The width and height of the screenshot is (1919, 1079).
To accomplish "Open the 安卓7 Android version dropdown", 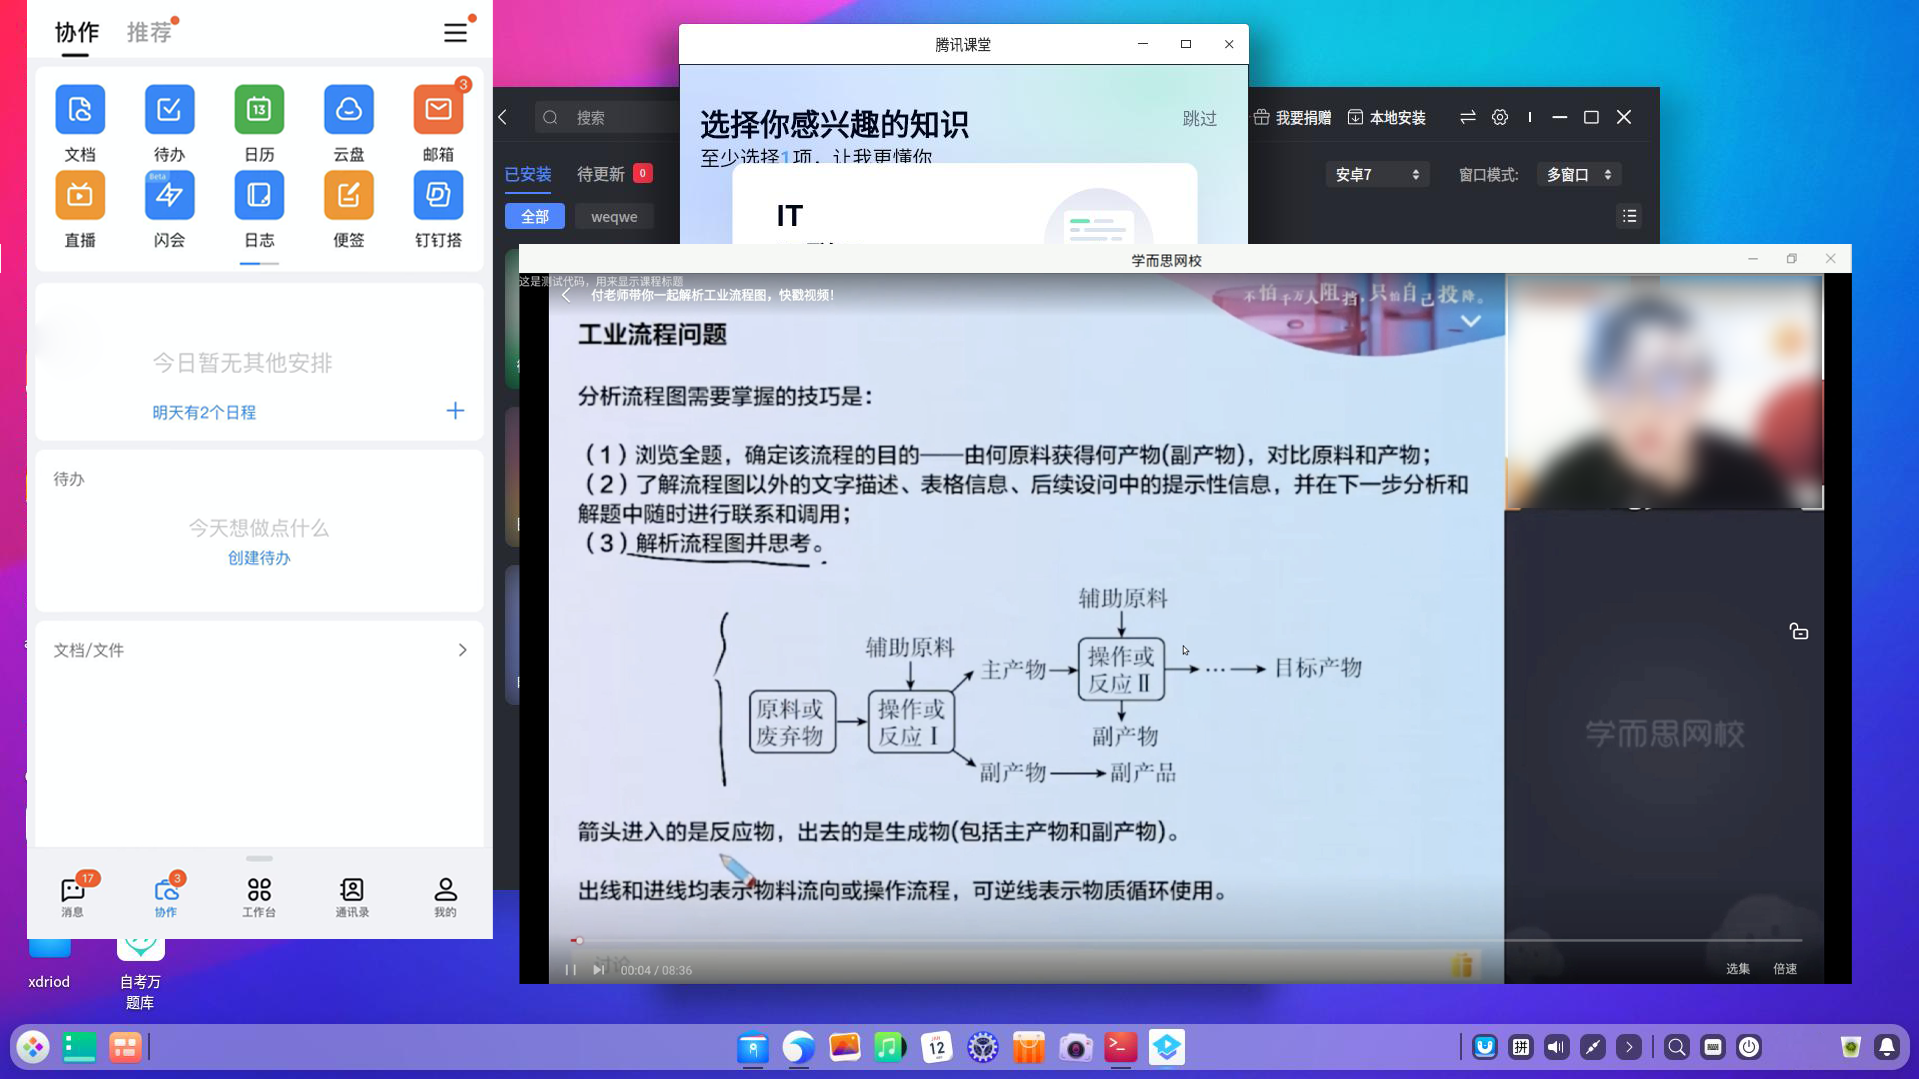I will click(1377, 174).
